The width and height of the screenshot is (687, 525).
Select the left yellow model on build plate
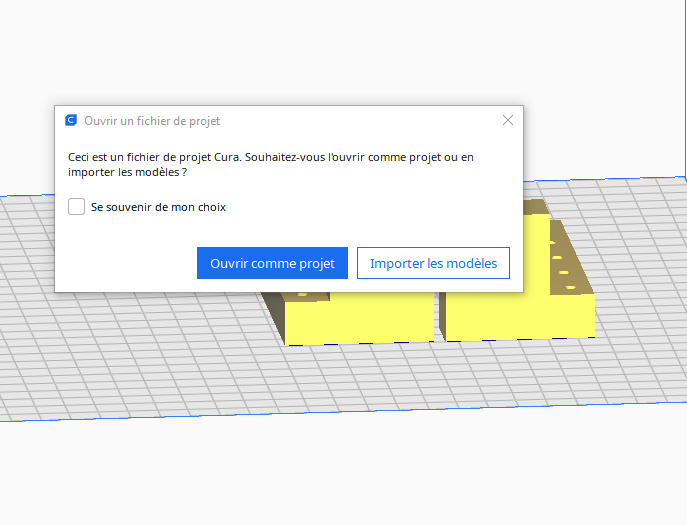point(357,318)
